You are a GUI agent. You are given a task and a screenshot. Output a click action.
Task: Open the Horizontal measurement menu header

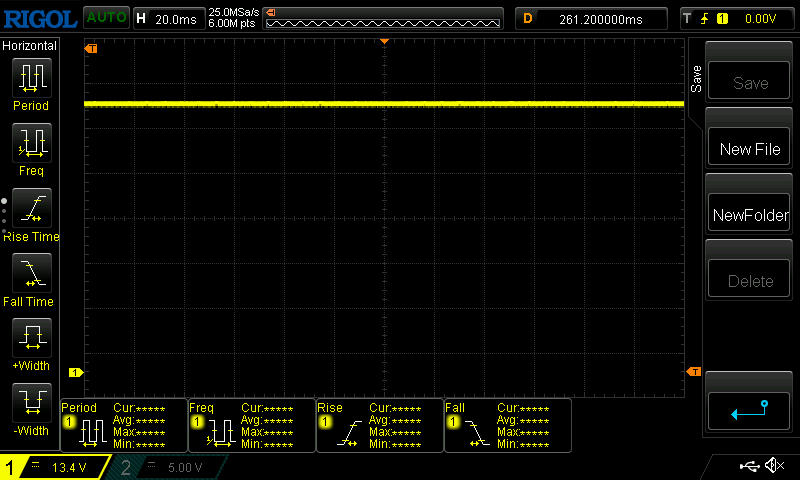pos(30,46)
